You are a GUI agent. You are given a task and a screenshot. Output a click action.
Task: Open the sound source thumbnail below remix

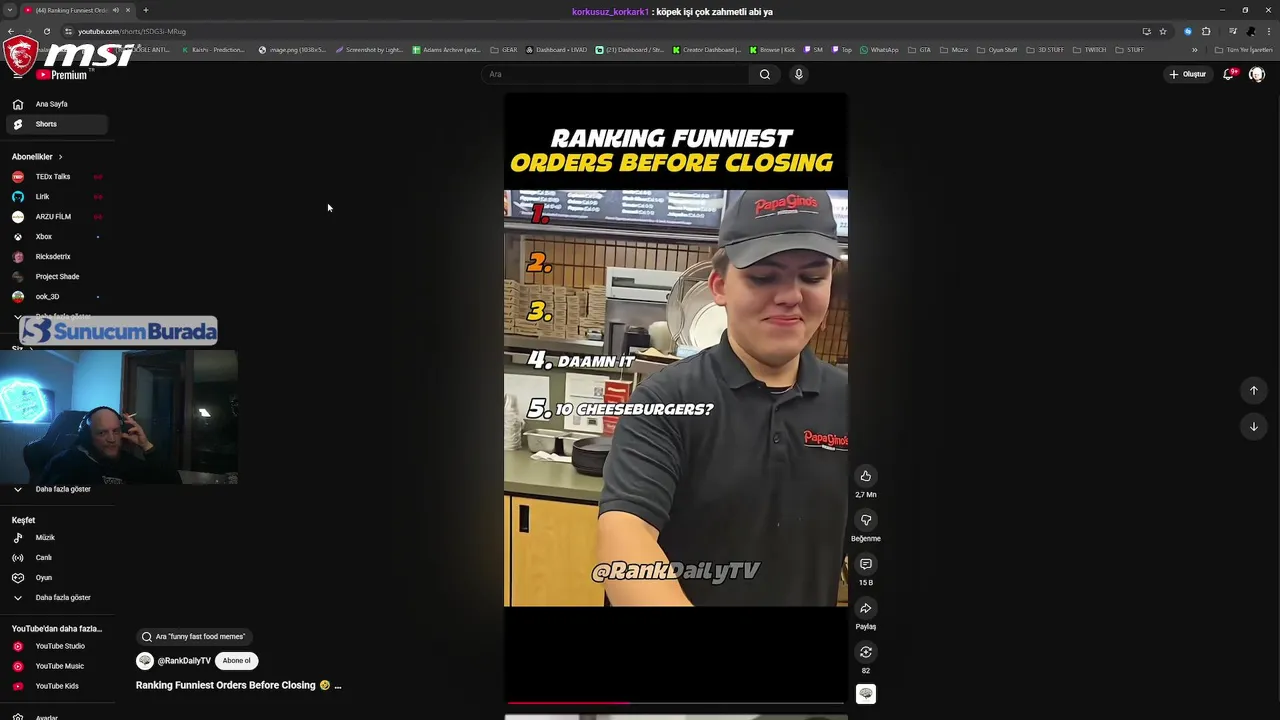point(866,694)
